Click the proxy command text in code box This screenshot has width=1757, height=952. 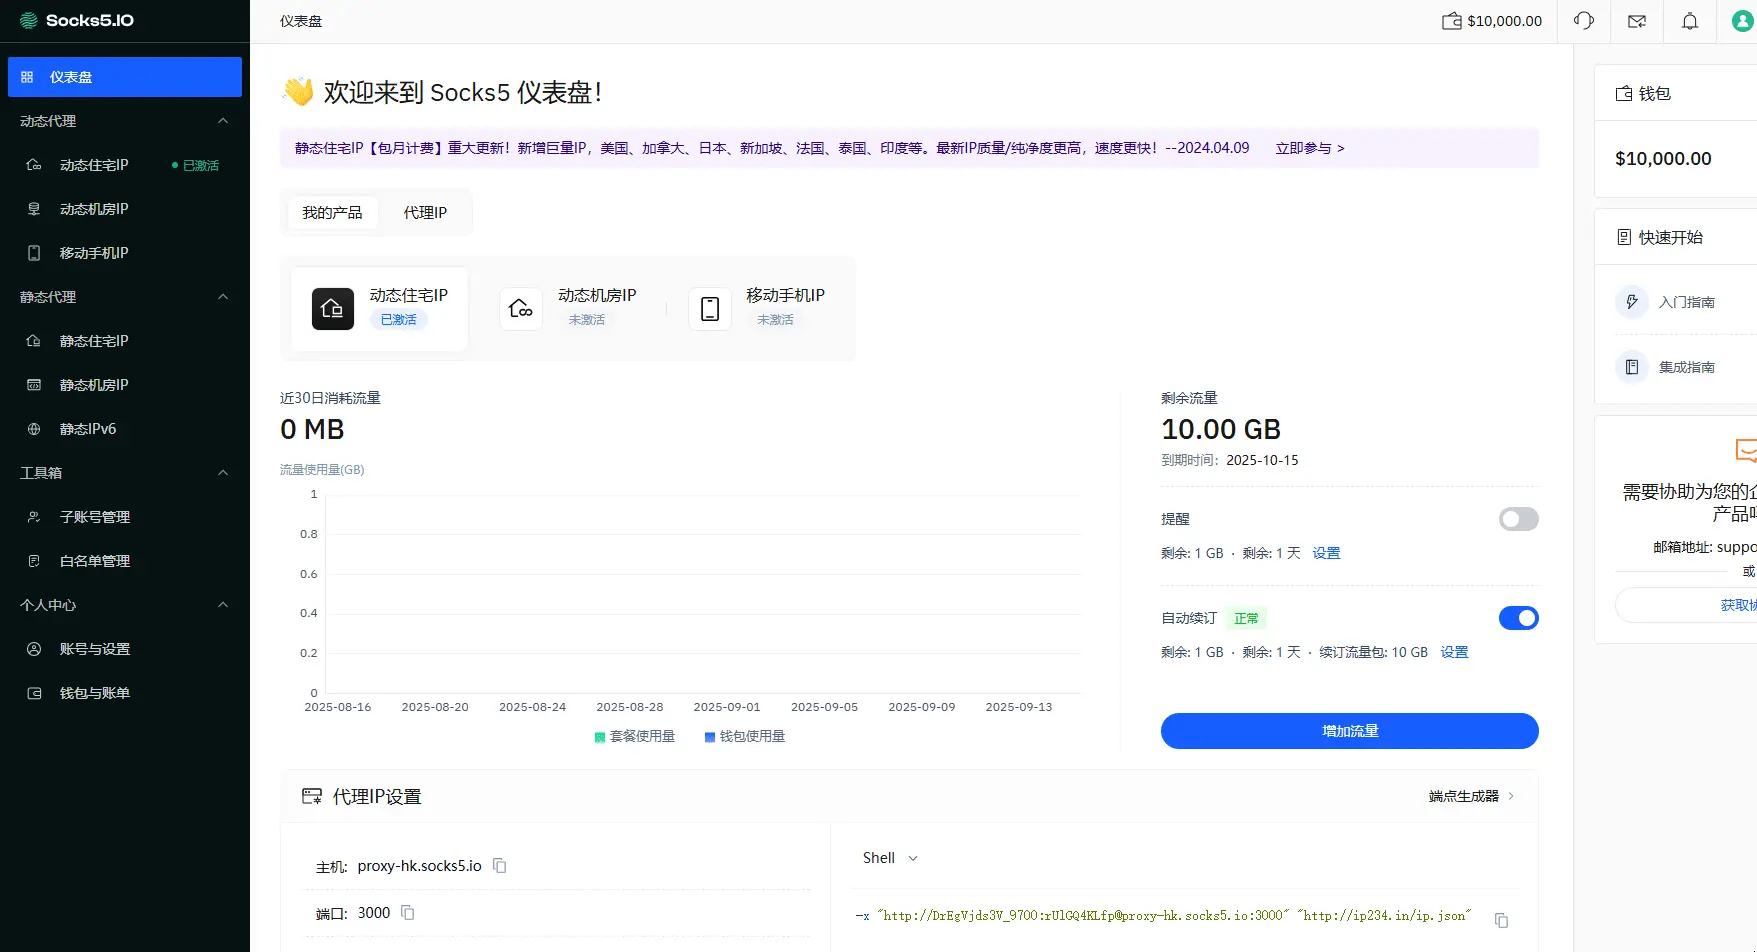1163,915
